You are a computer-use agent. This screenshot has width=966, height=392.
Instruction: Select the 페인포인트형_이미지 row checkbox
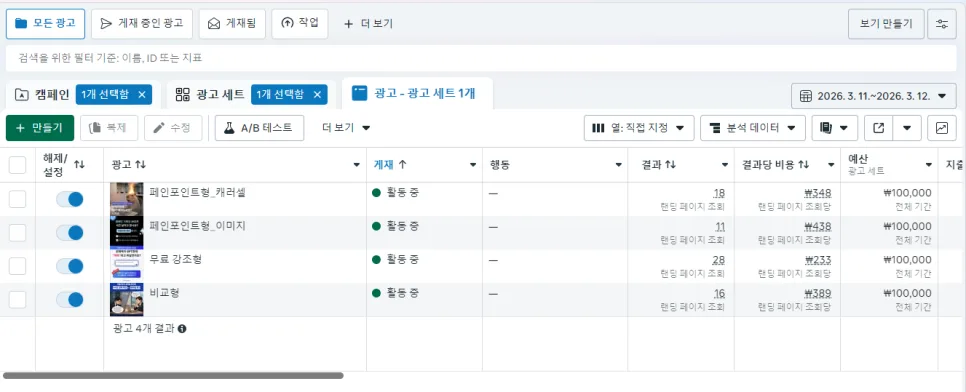(17, 232)
